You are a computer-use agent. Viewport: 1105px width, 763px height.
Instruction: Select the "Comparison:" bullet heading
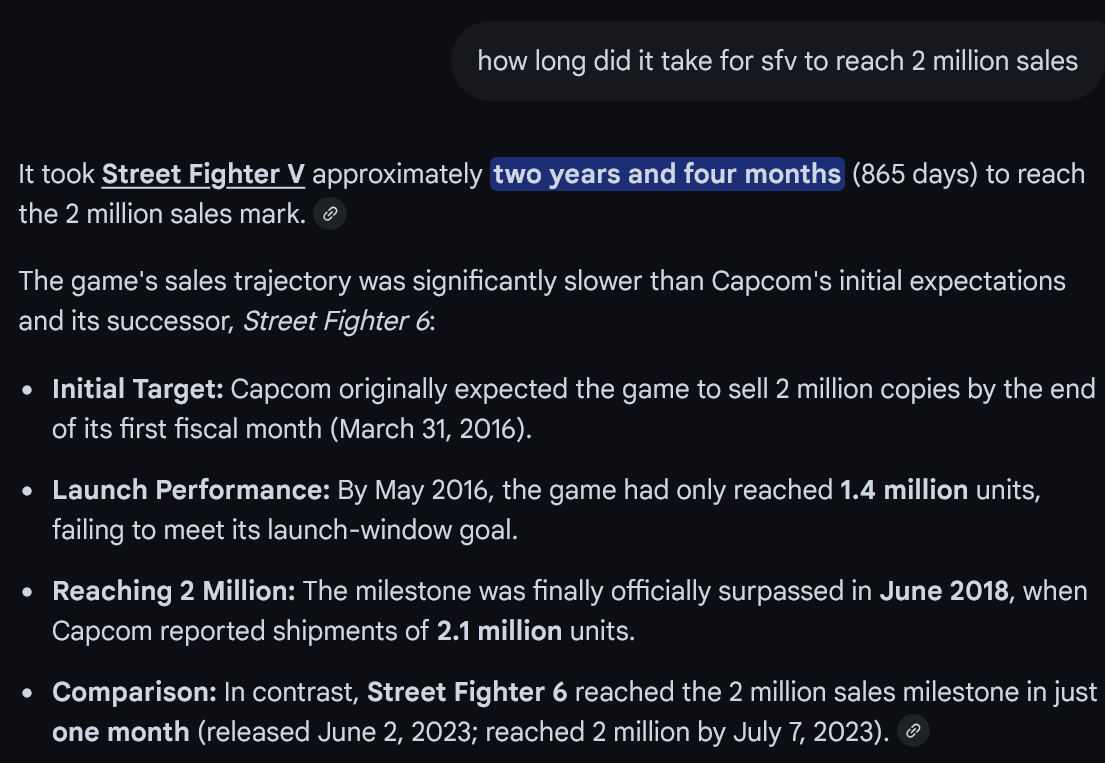(135, 692)
